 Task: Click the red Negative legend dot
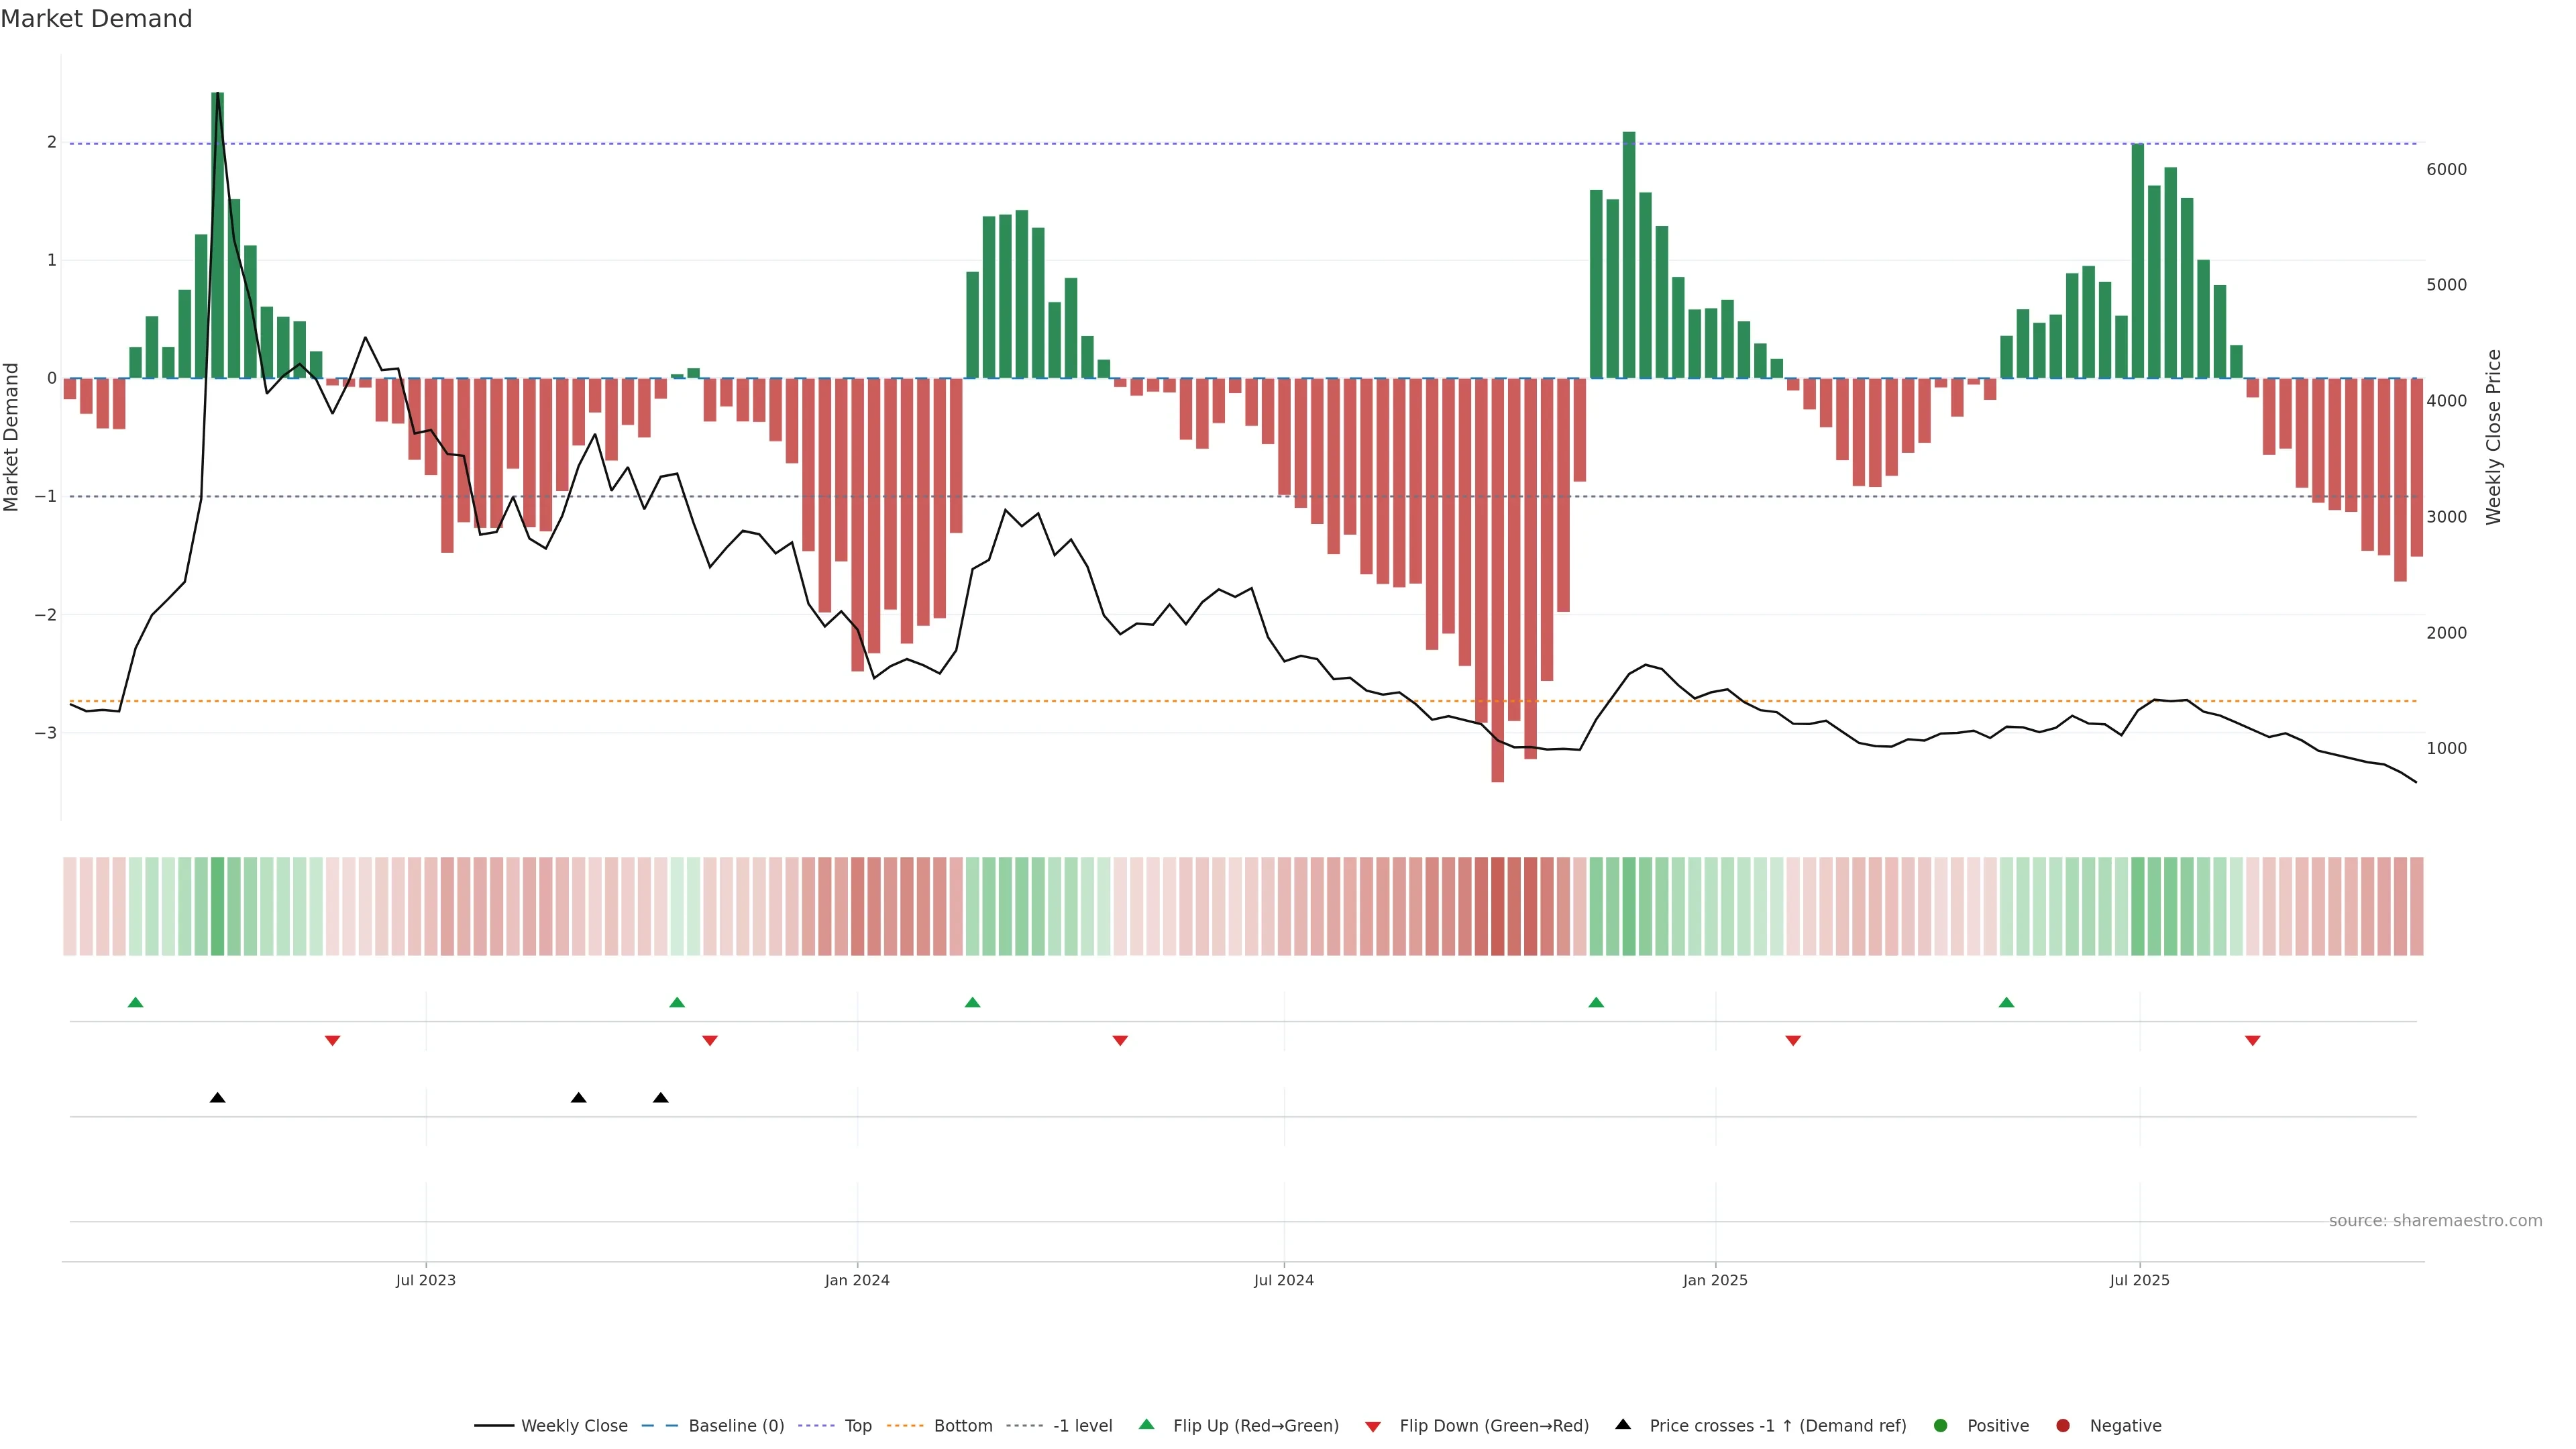click(x=2063, y=1425)
